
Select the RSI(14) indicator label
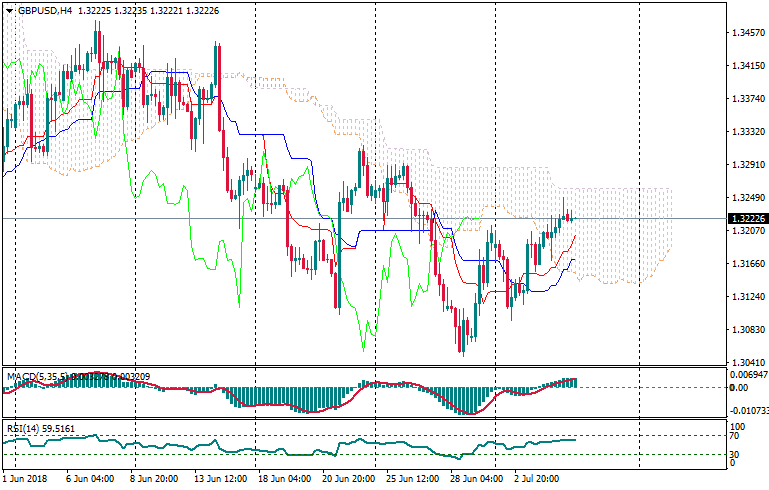pyautogui.click(x=22, y=428)
